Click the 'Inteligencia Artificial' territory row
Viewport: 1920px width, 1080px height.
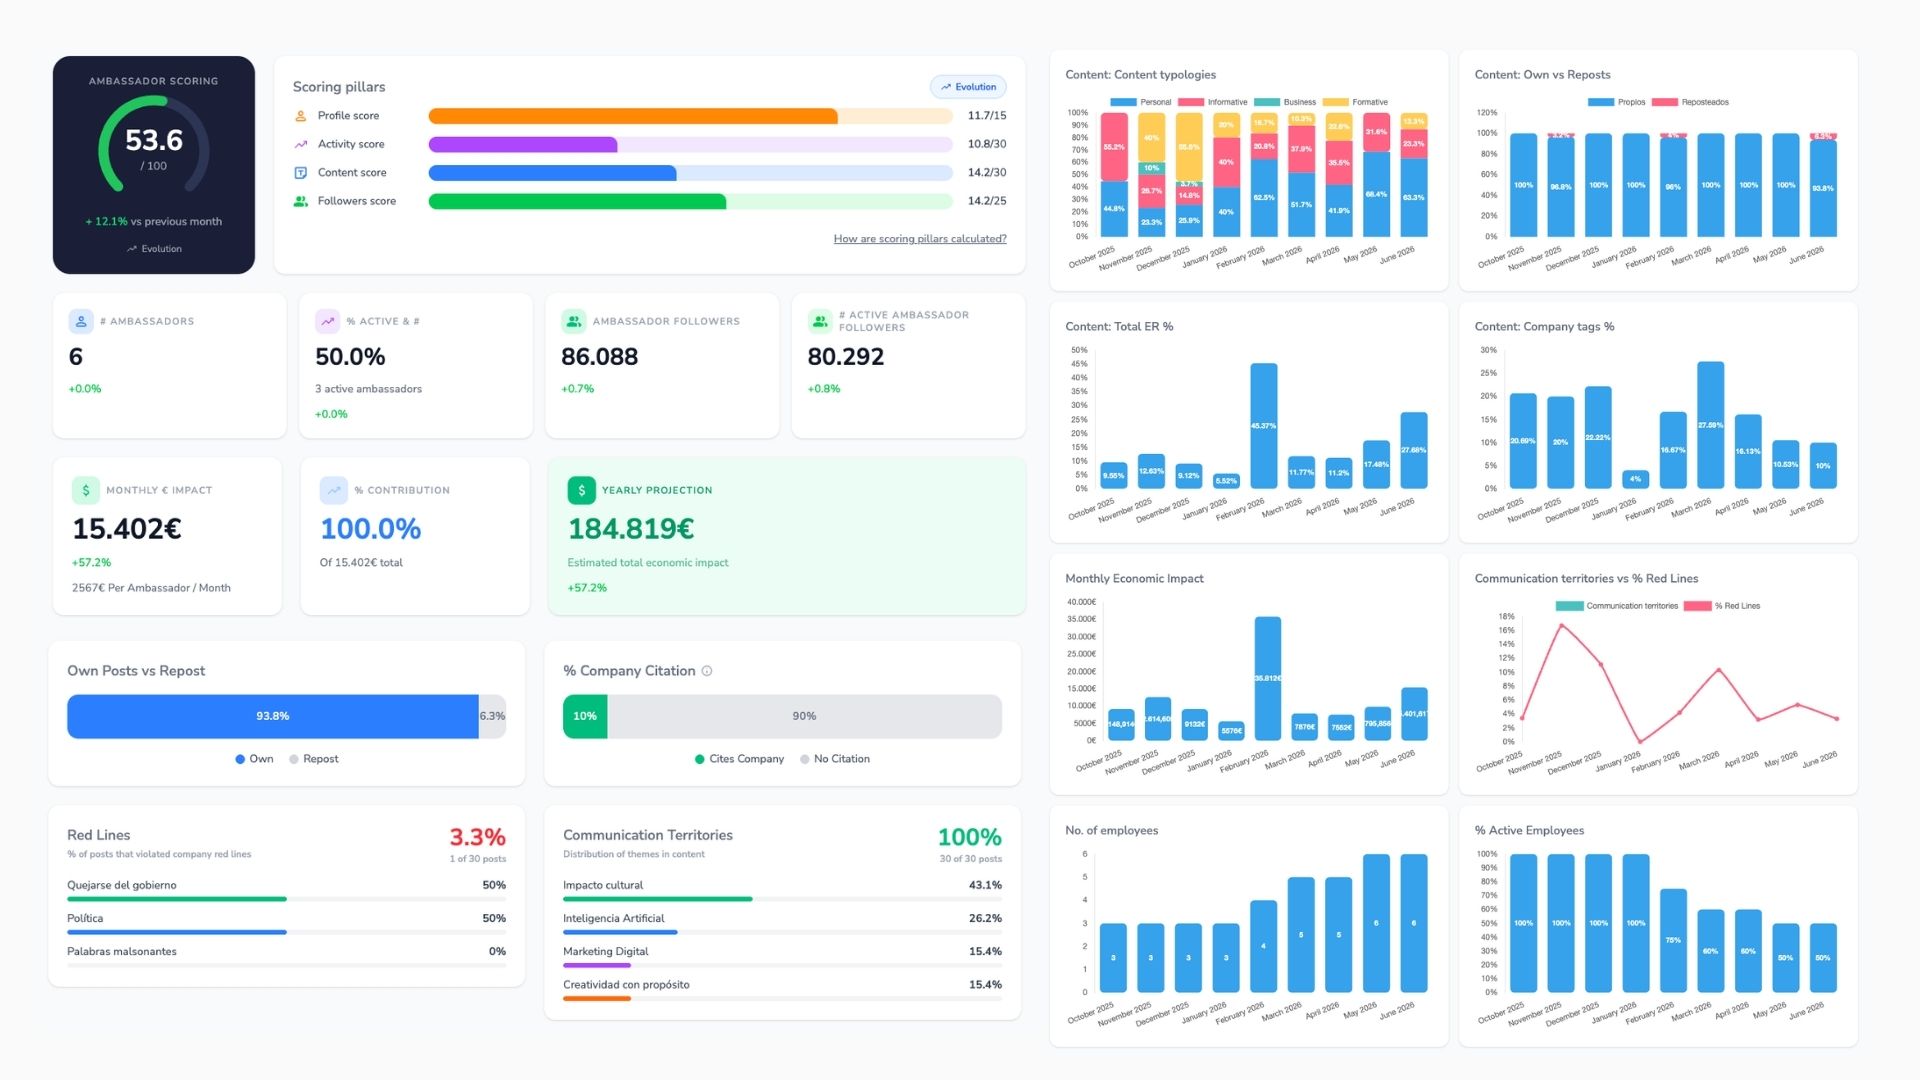[x=783, y=924]
